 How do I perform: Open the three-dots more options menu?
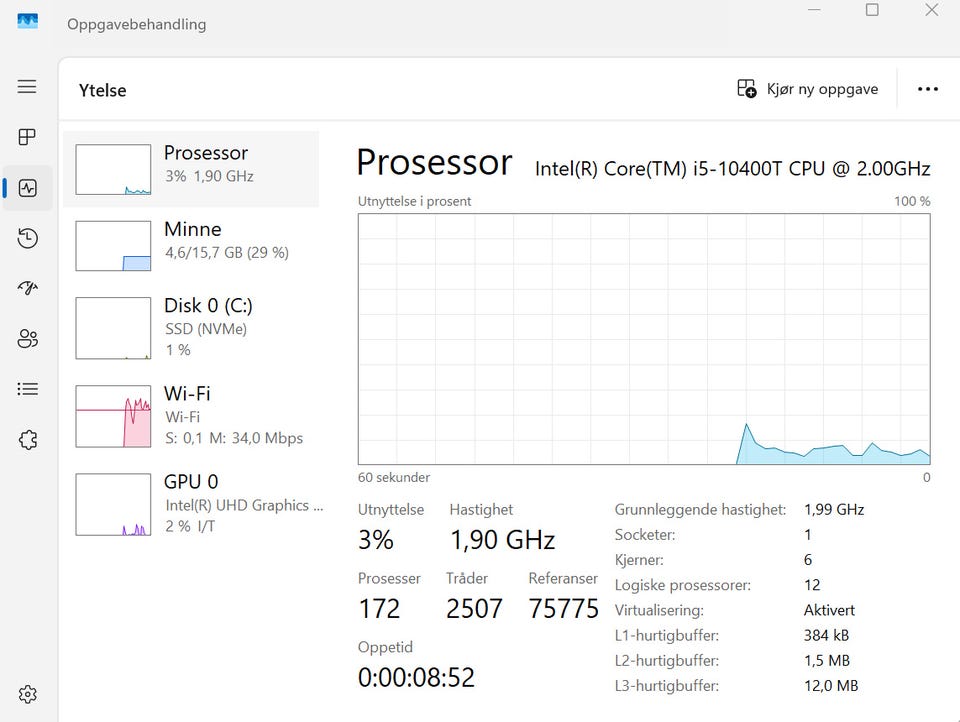click(x=928, y=89)
